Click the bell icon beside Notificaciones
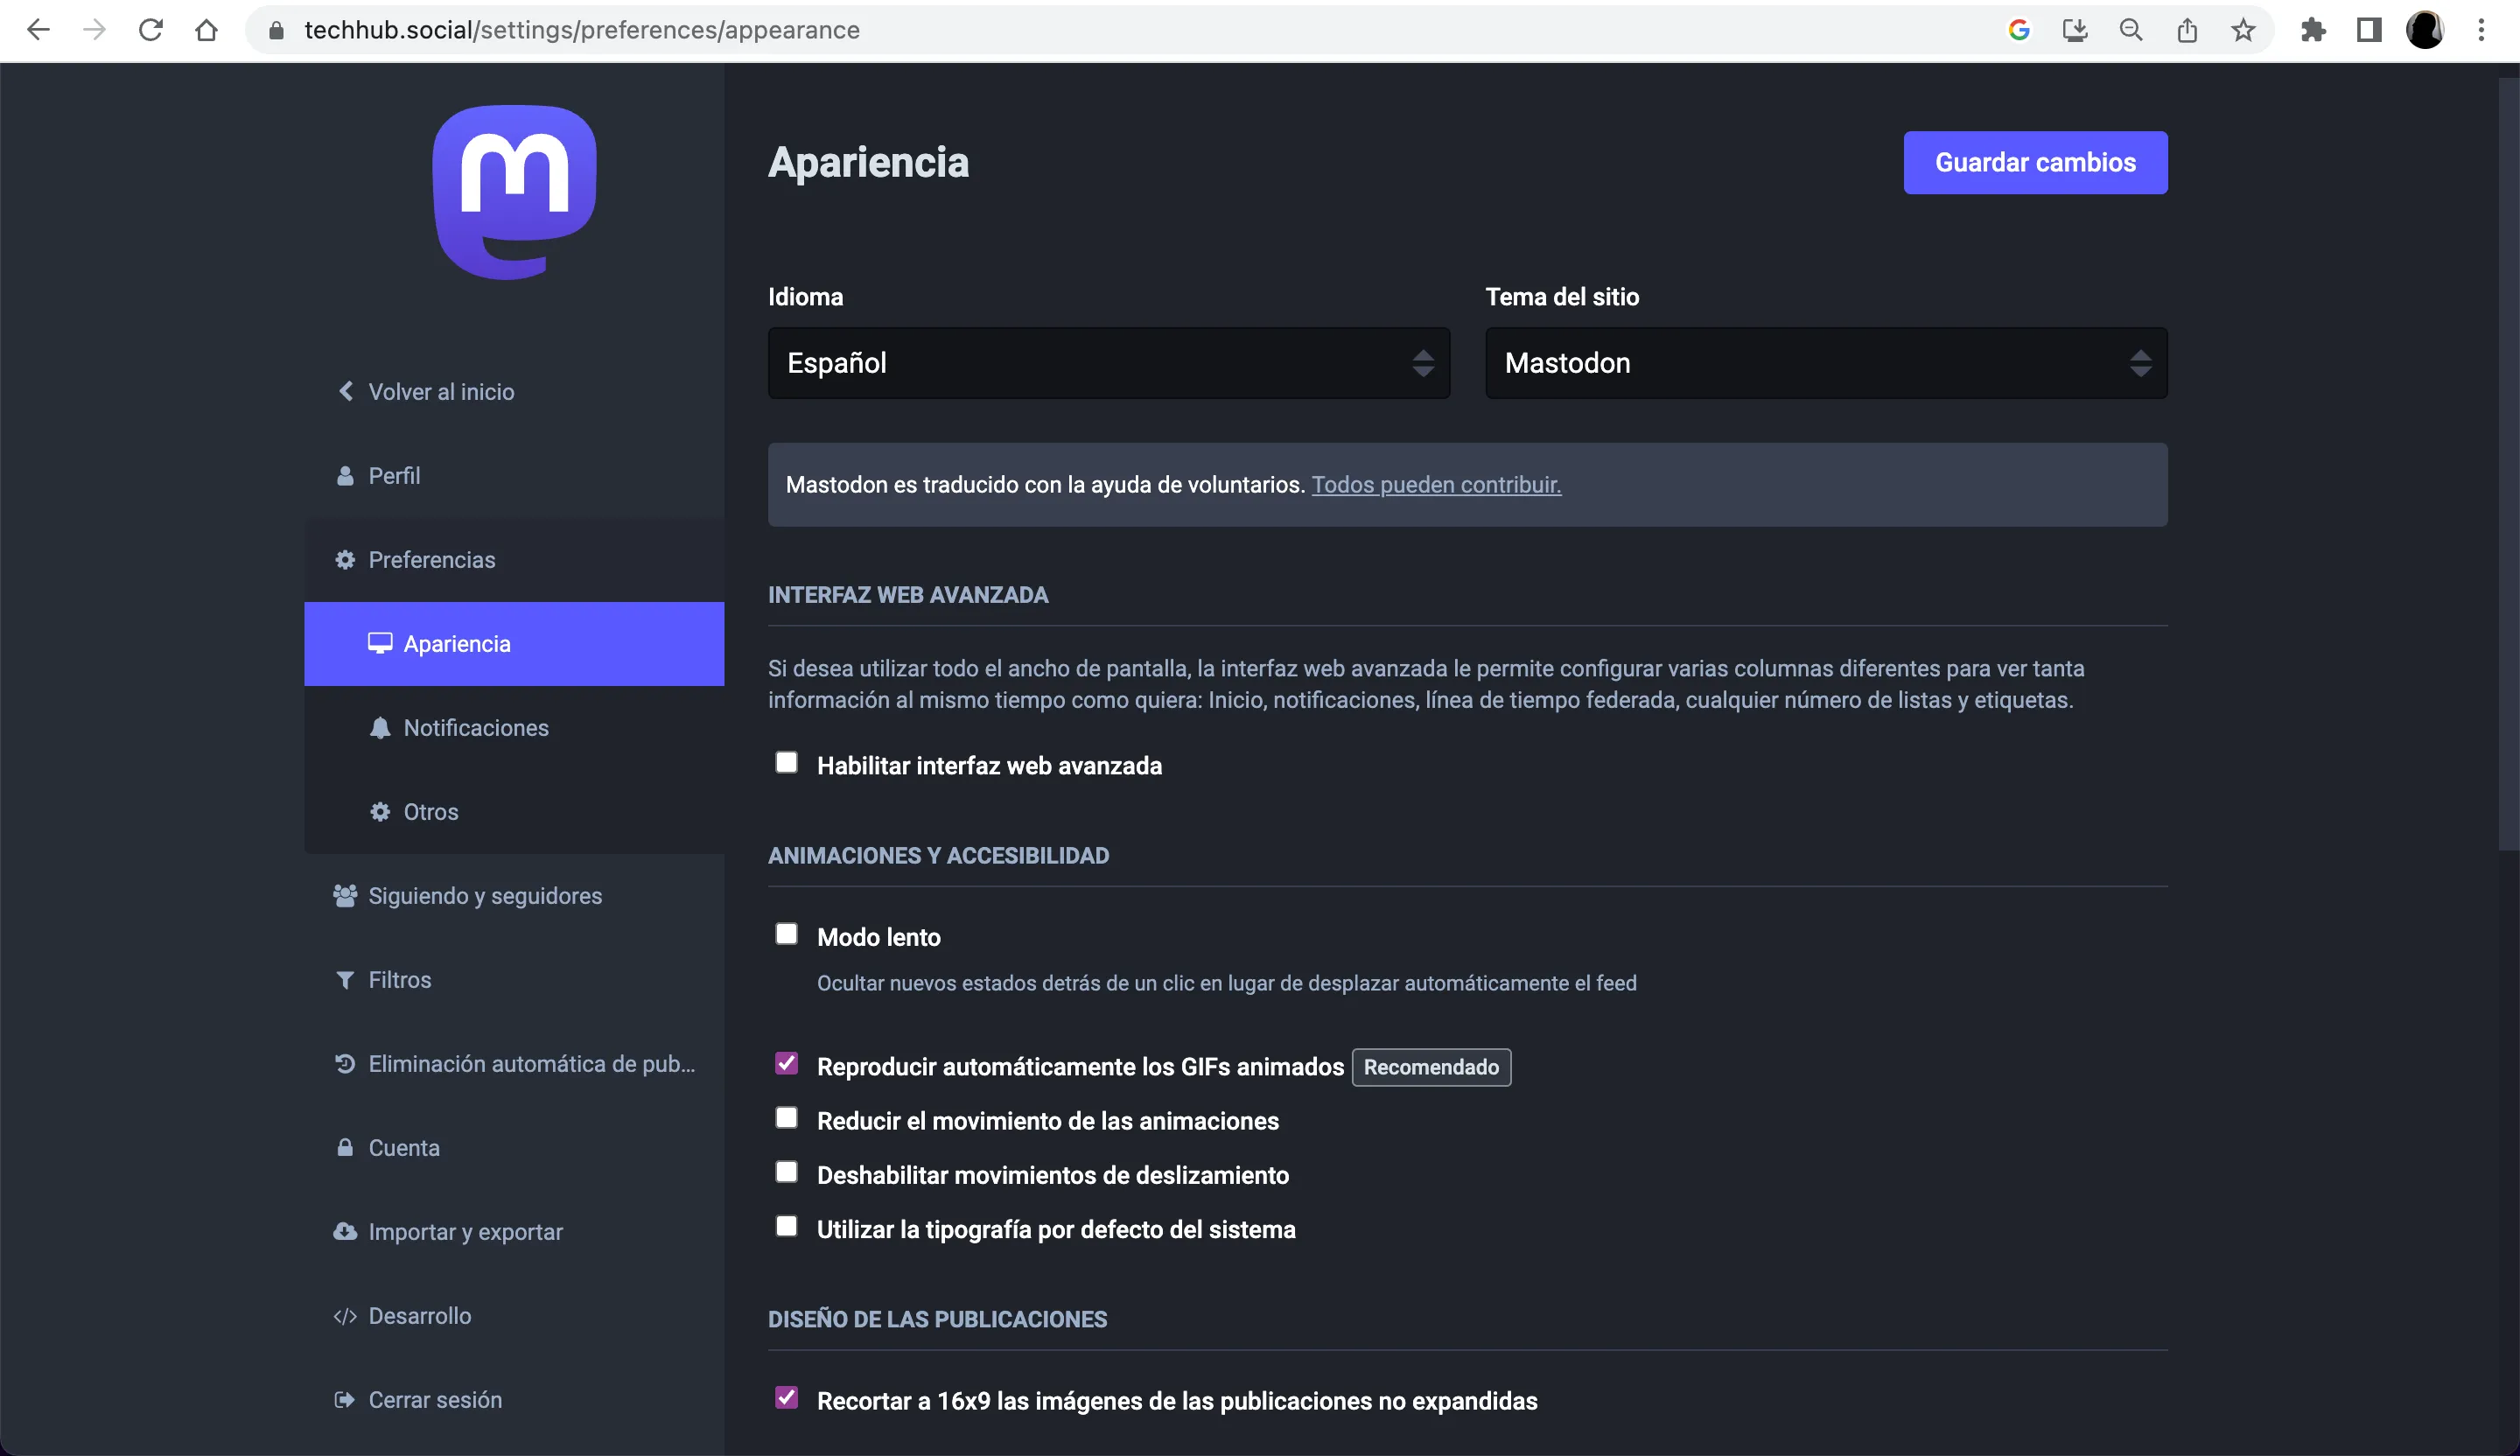Viewport: 2520px width, 1456px height. click(x=380, y=728)
